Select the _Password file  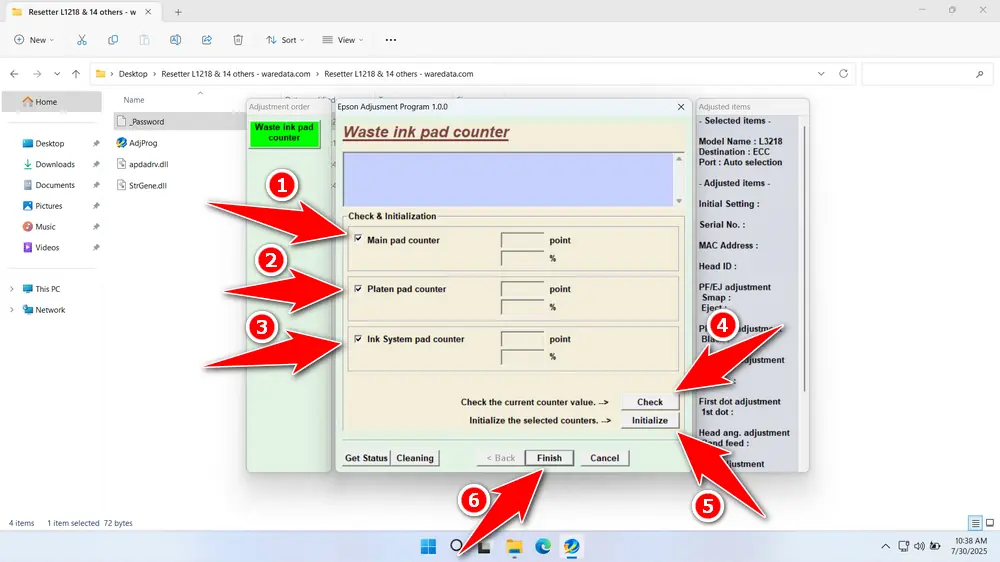pyautogui.click(x=146, y=121)
